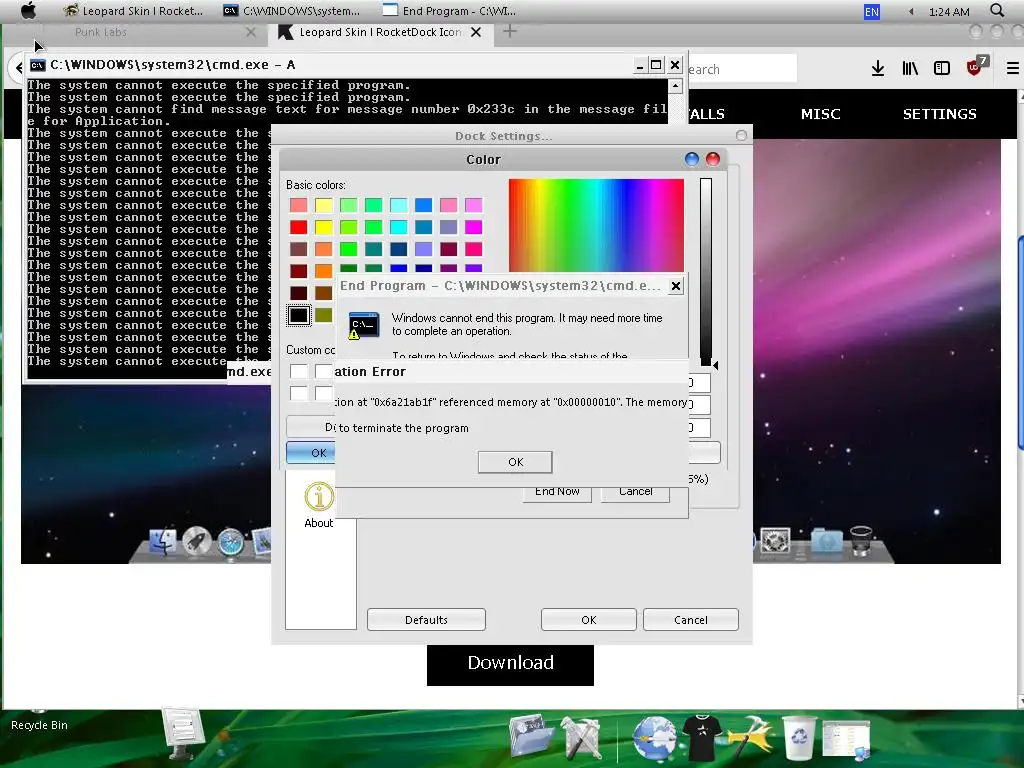
Task: Click the red Color dialog close button
Action: [712, 159]
